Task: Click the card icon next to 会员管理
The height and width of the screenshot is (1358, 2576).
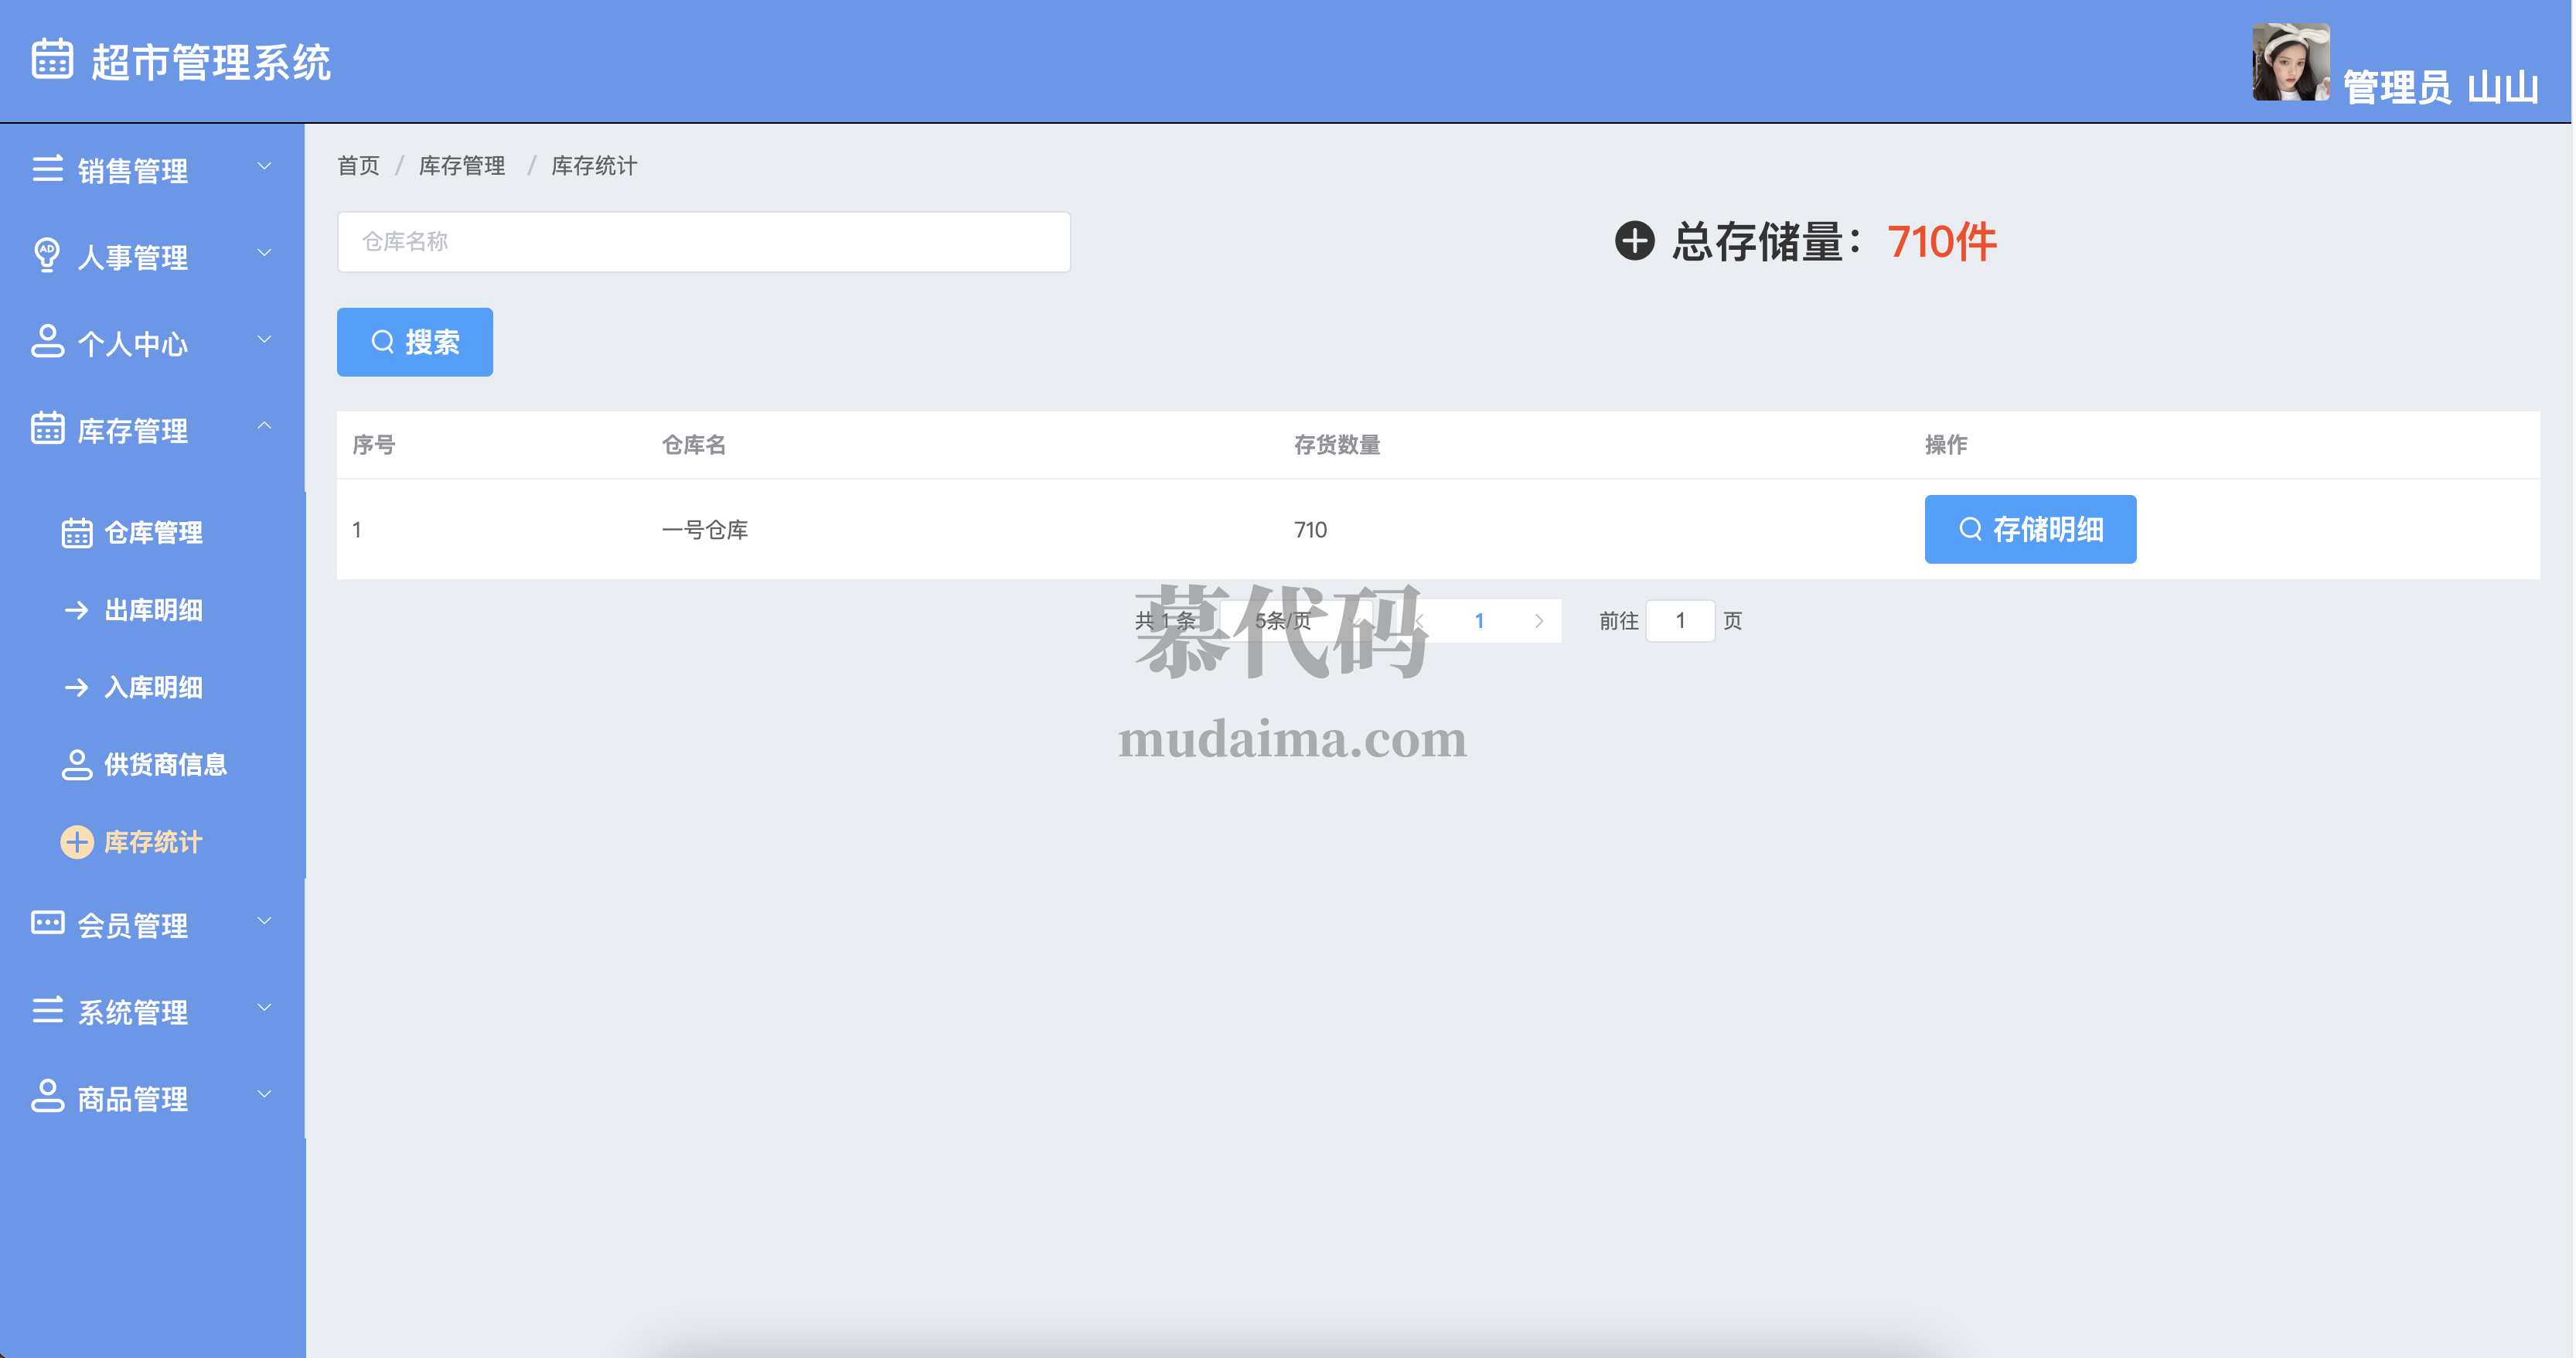Action: click(x=47, y=923)
